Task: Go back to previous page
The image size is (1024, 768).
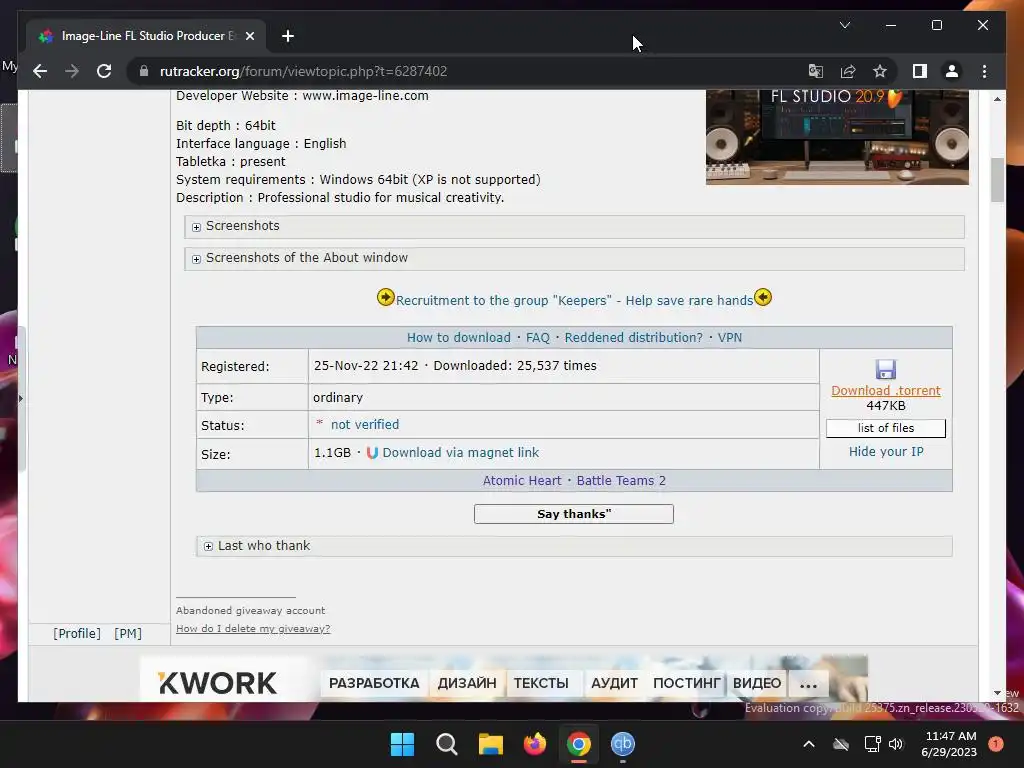Action: (40, 71)
